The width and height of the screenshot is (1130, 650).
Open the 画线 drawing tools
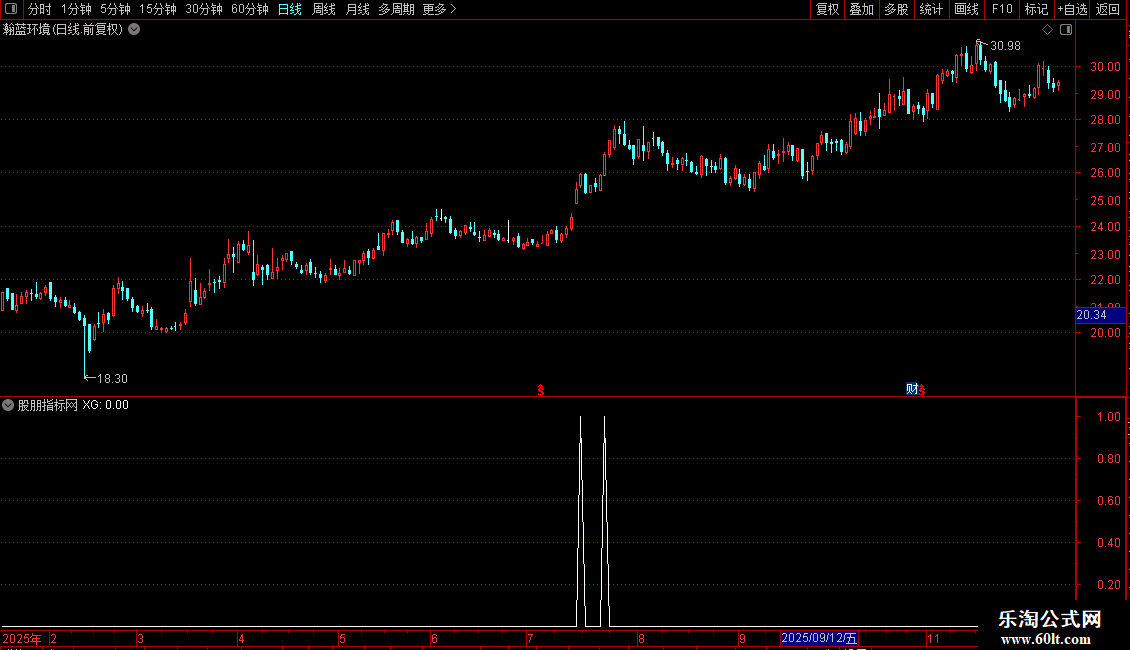[966, 9]
